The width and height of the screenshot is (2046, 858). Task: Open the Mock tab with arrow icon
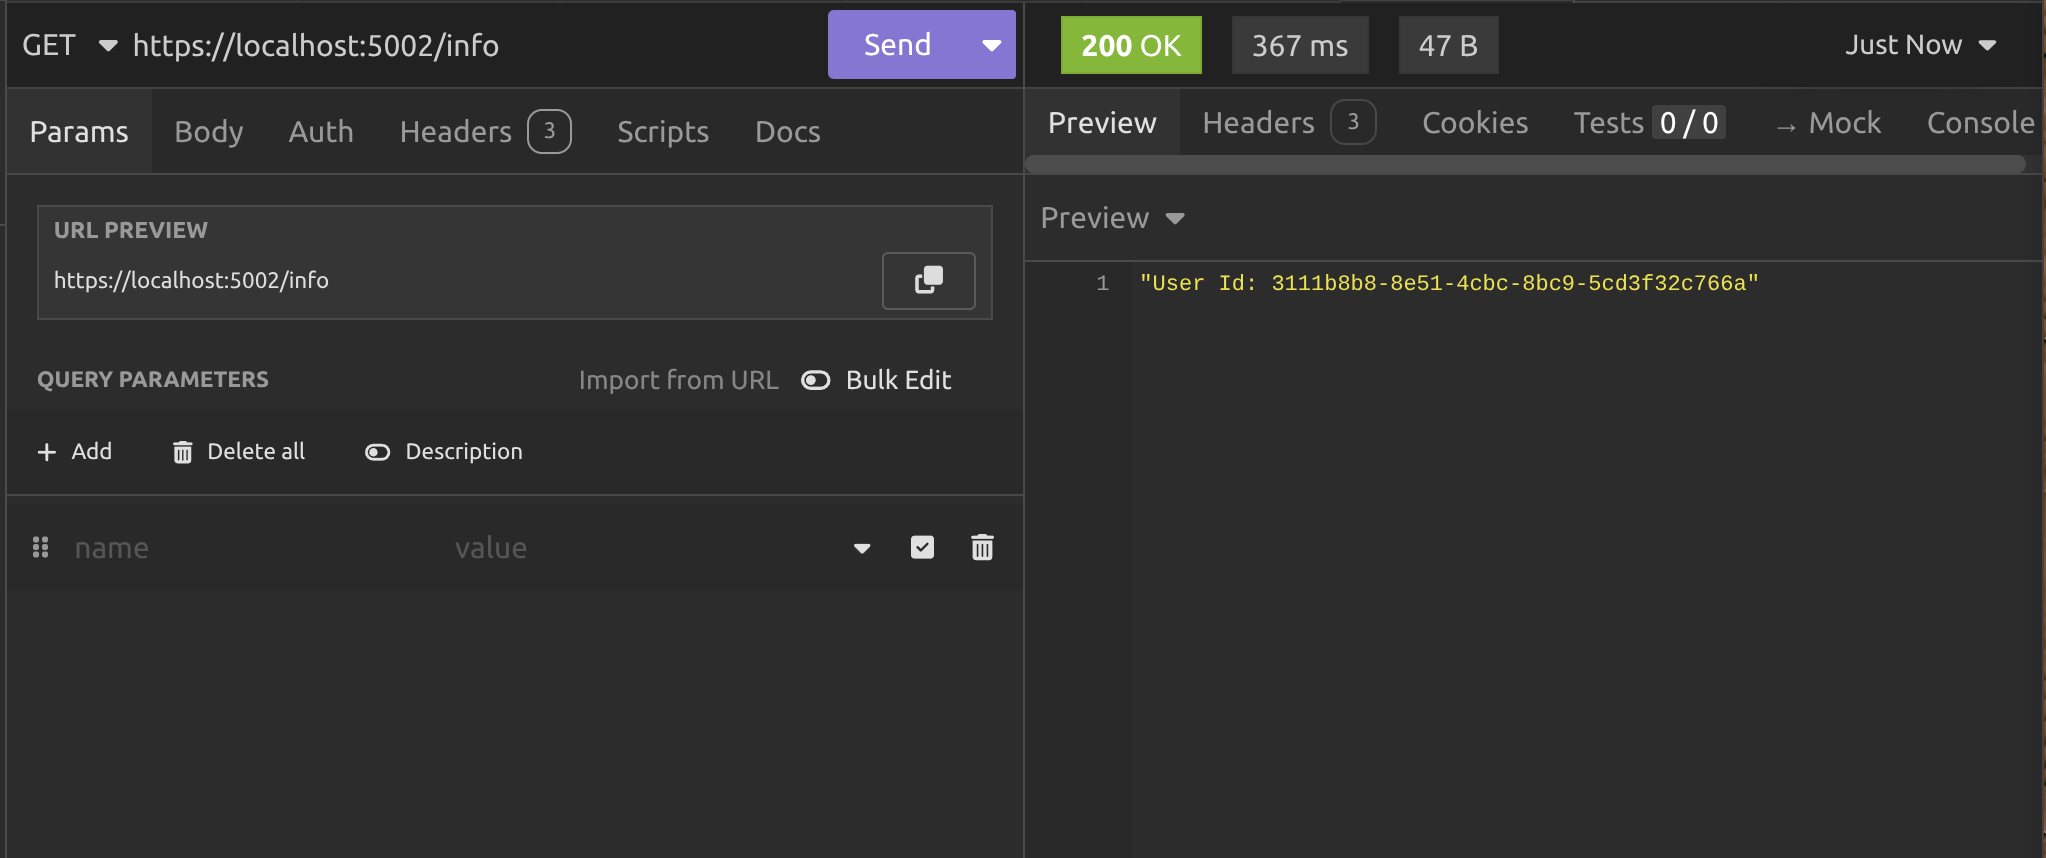pyautogui.click(x=1828, y=123)
